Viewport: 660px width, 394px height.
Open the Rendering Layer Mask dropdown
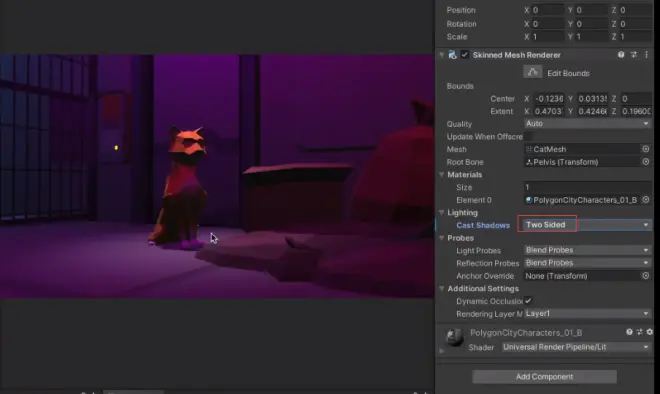pyautogui.click(x=588, y=314)
